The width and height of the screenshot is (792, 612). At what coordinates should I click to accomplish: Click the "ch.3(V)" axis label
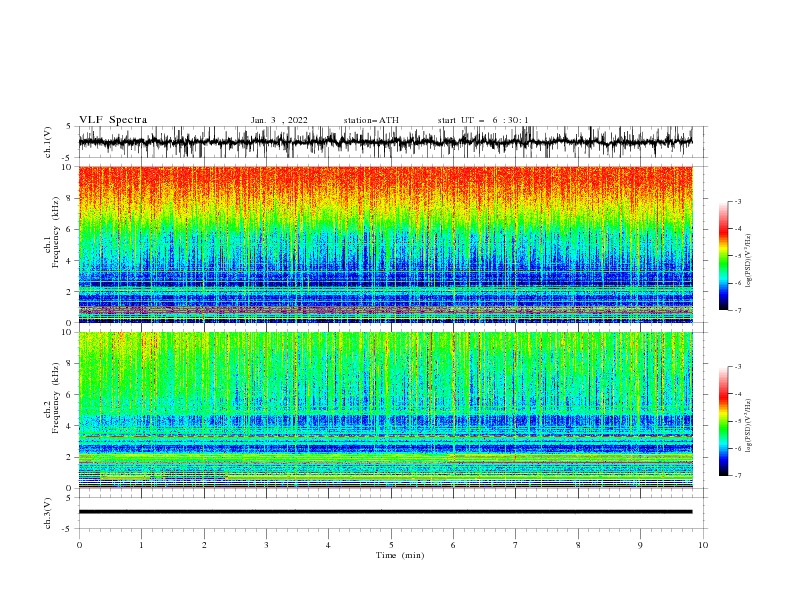[48, 513]
